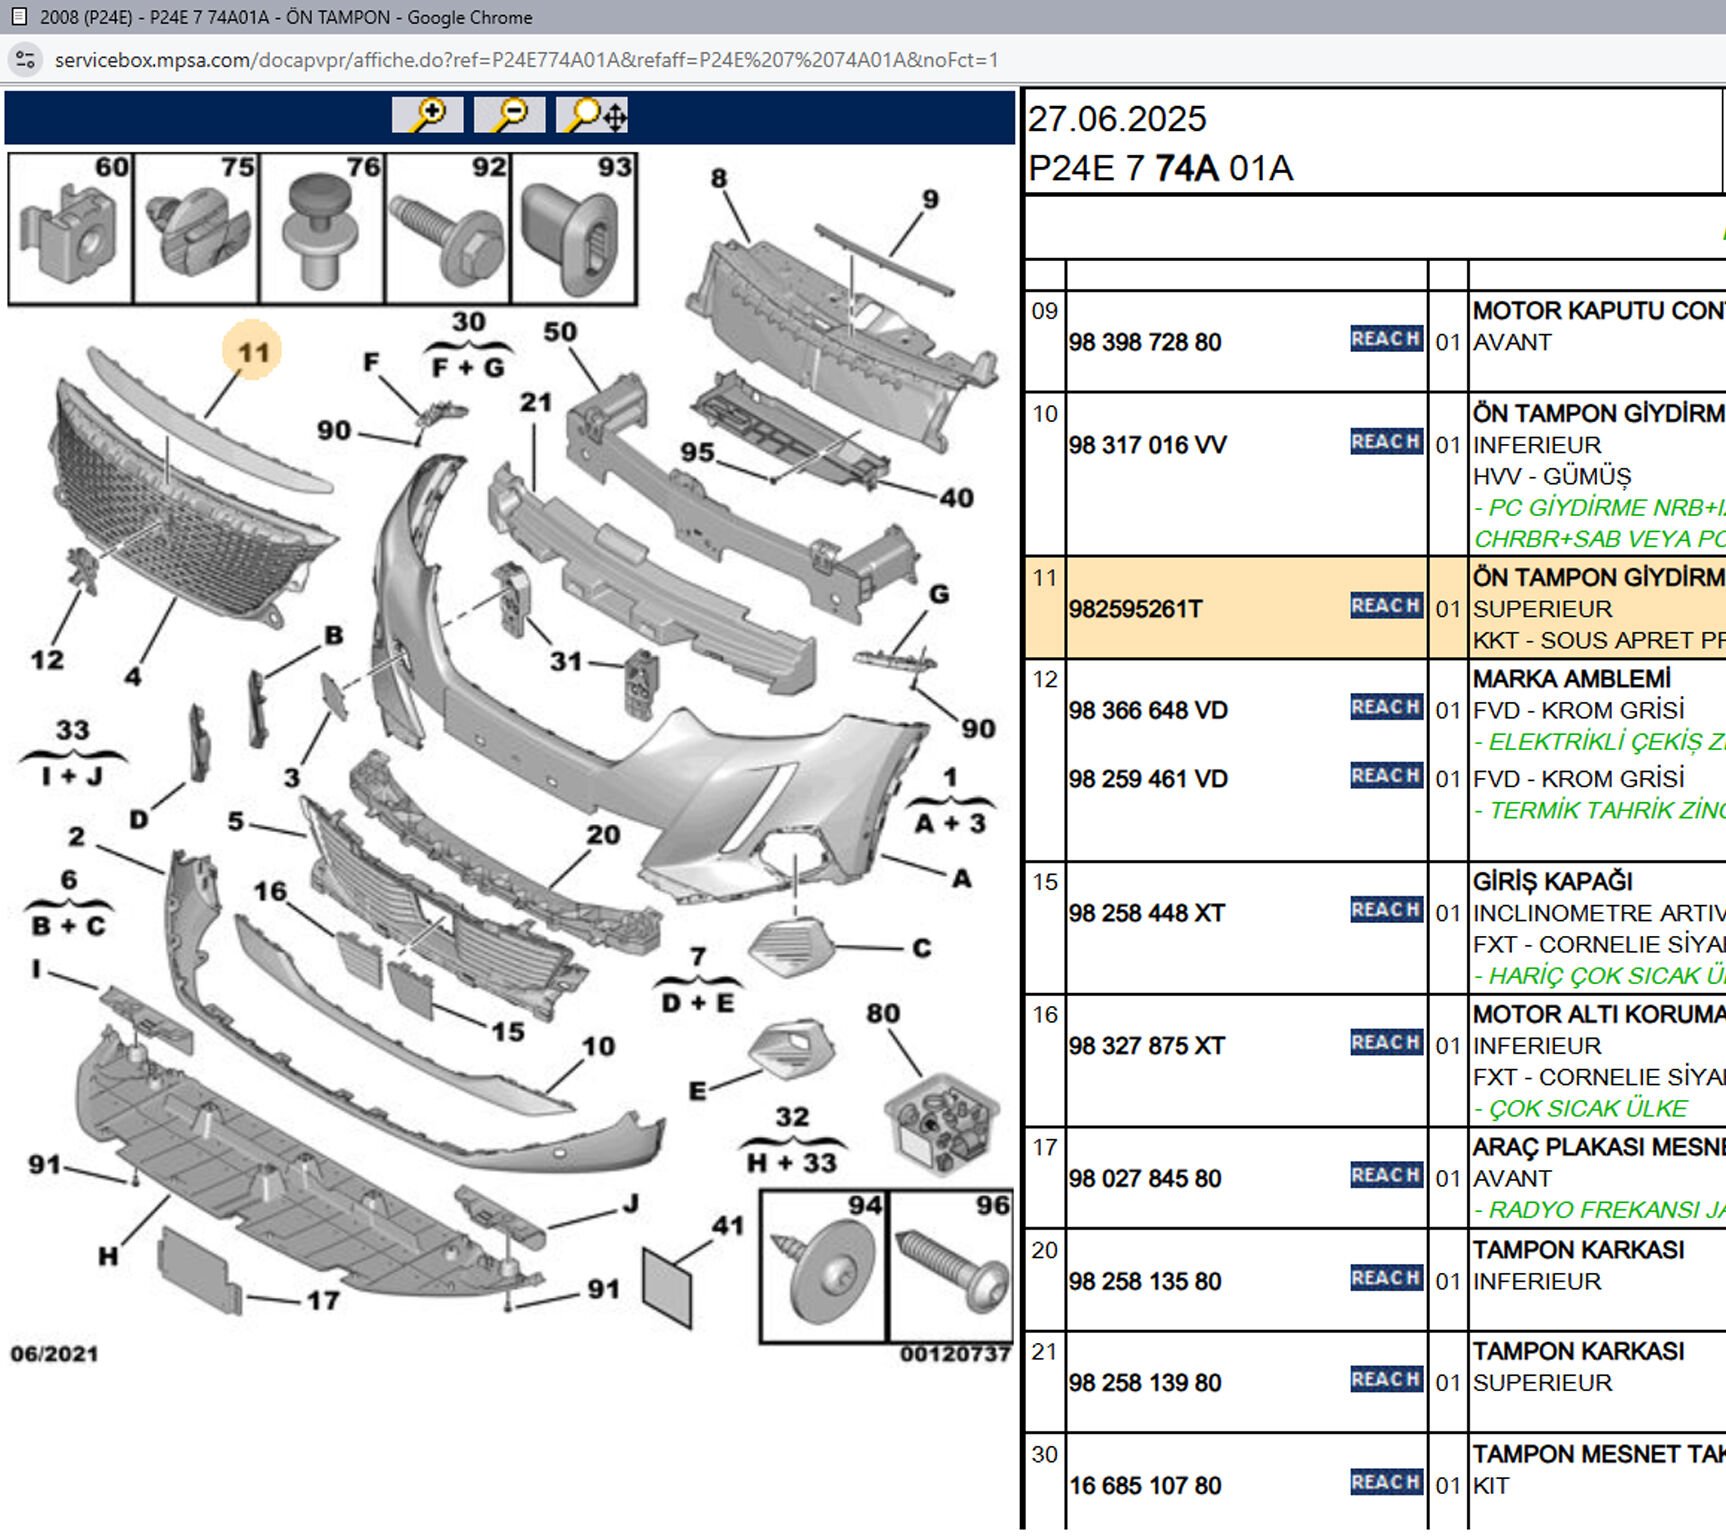Viewport: 1726px width, 1536px height.
Task: Open the site information icon in address bar
Action: [x=25, y=60]
